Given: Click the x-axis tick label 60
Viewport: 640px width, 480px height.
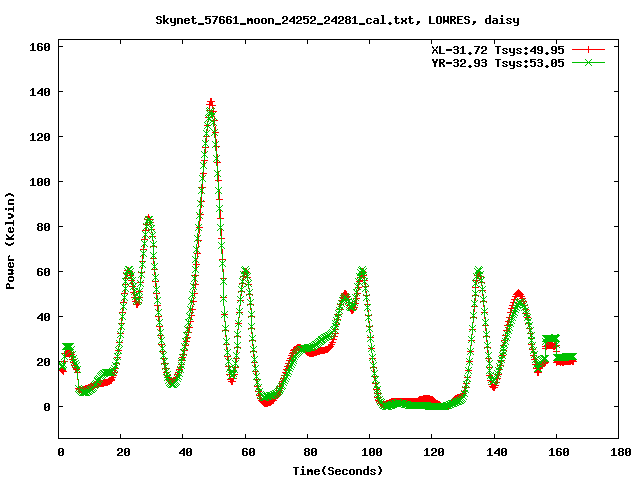Looking at the screenshot, I should pos(248,452).
